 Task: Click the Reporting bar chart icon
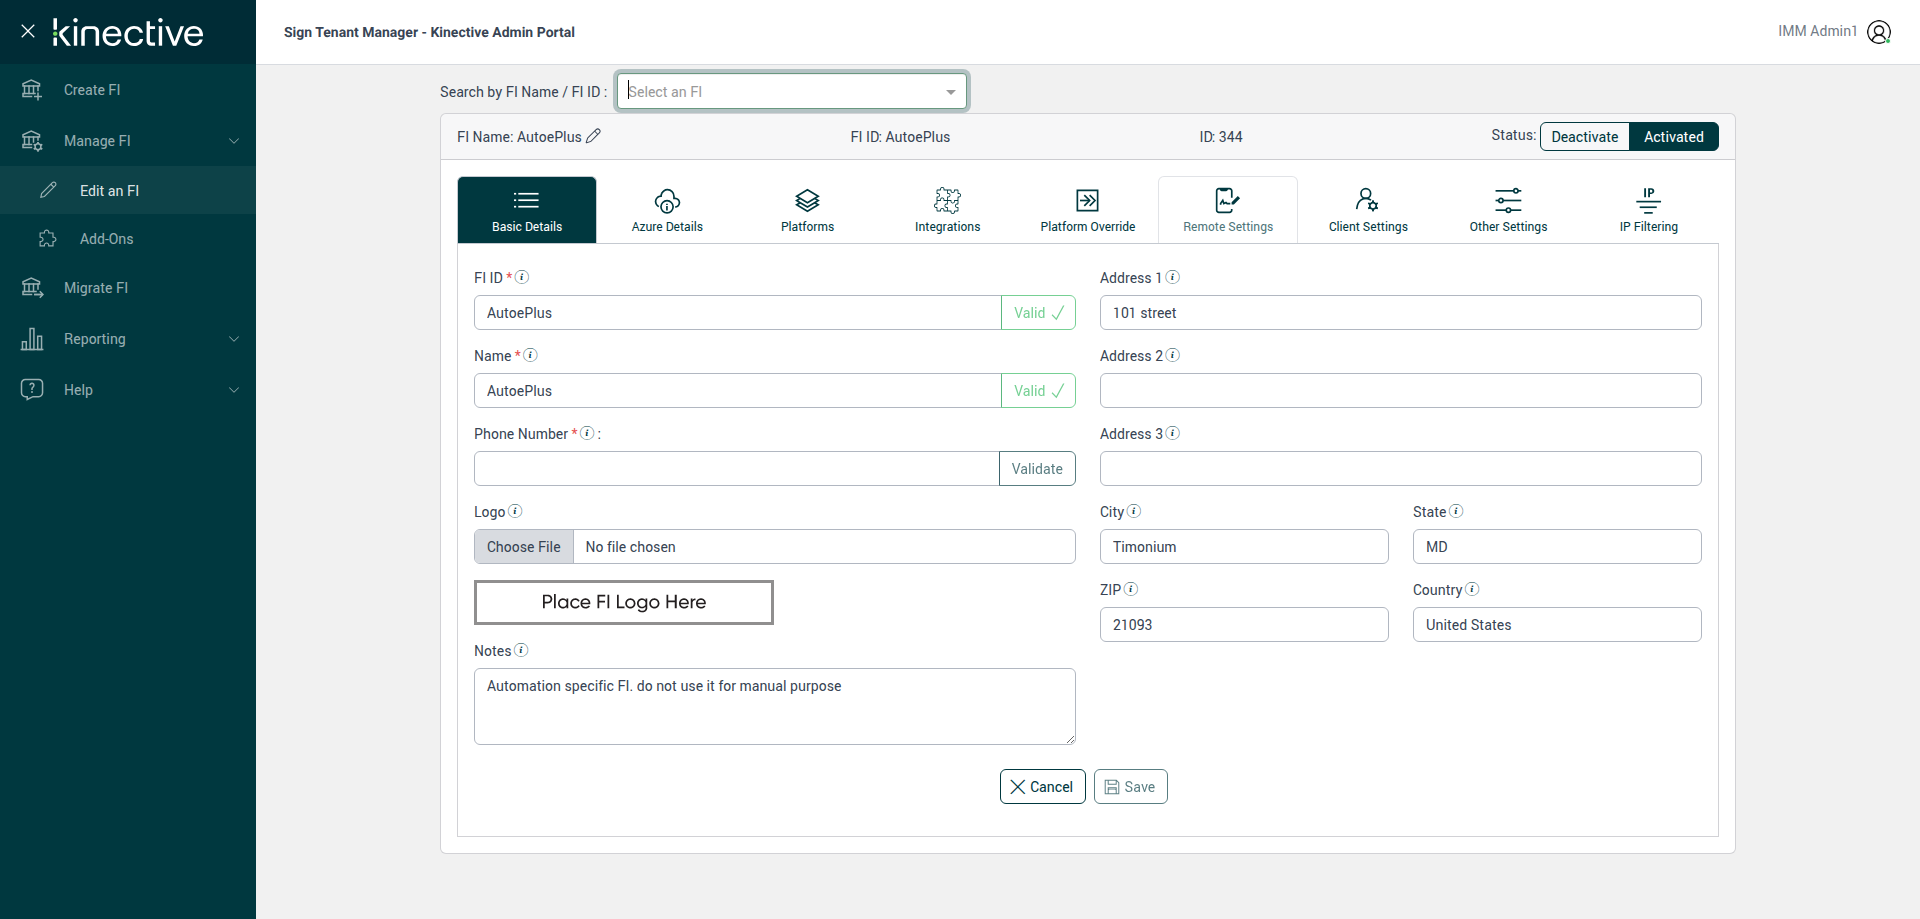[x=32, y=339]
